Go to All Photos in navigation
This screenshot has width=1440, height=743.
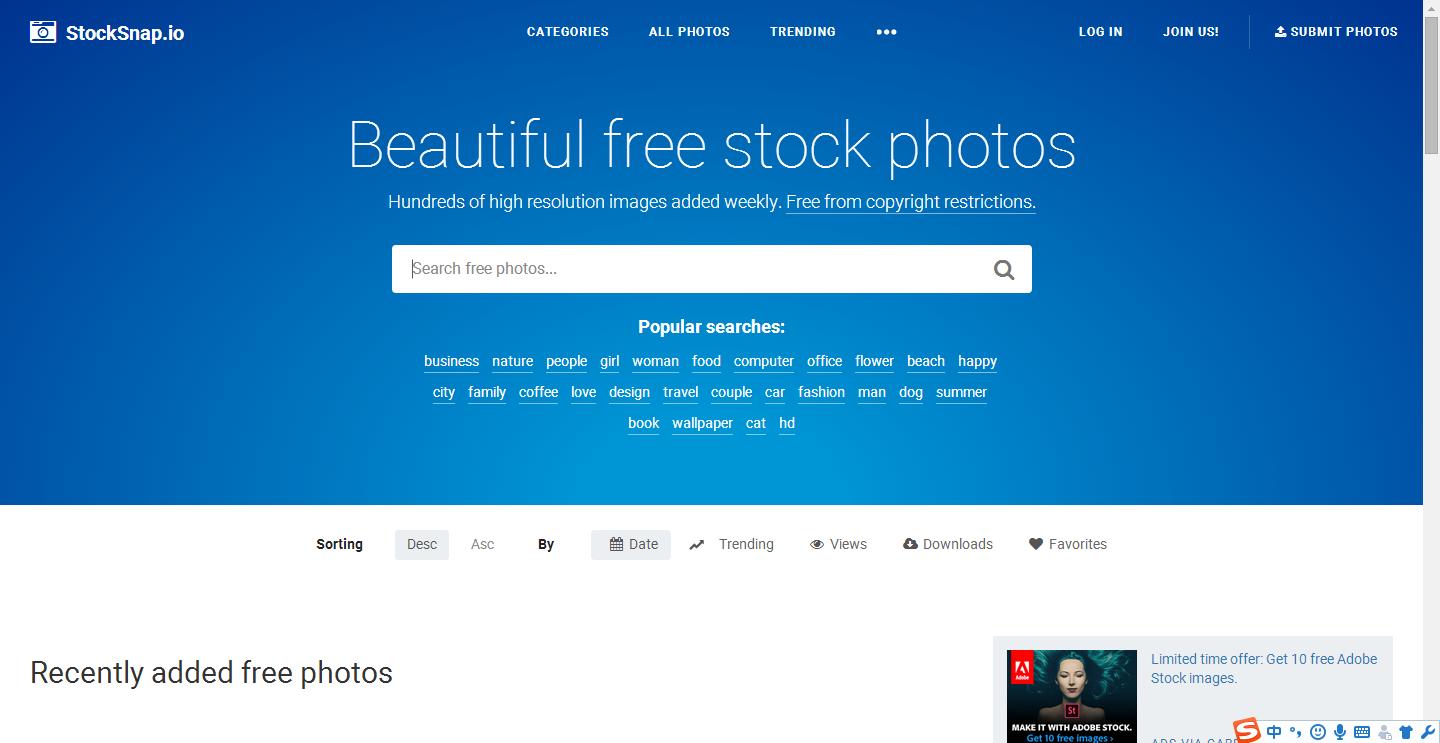[x=689, y=32]
